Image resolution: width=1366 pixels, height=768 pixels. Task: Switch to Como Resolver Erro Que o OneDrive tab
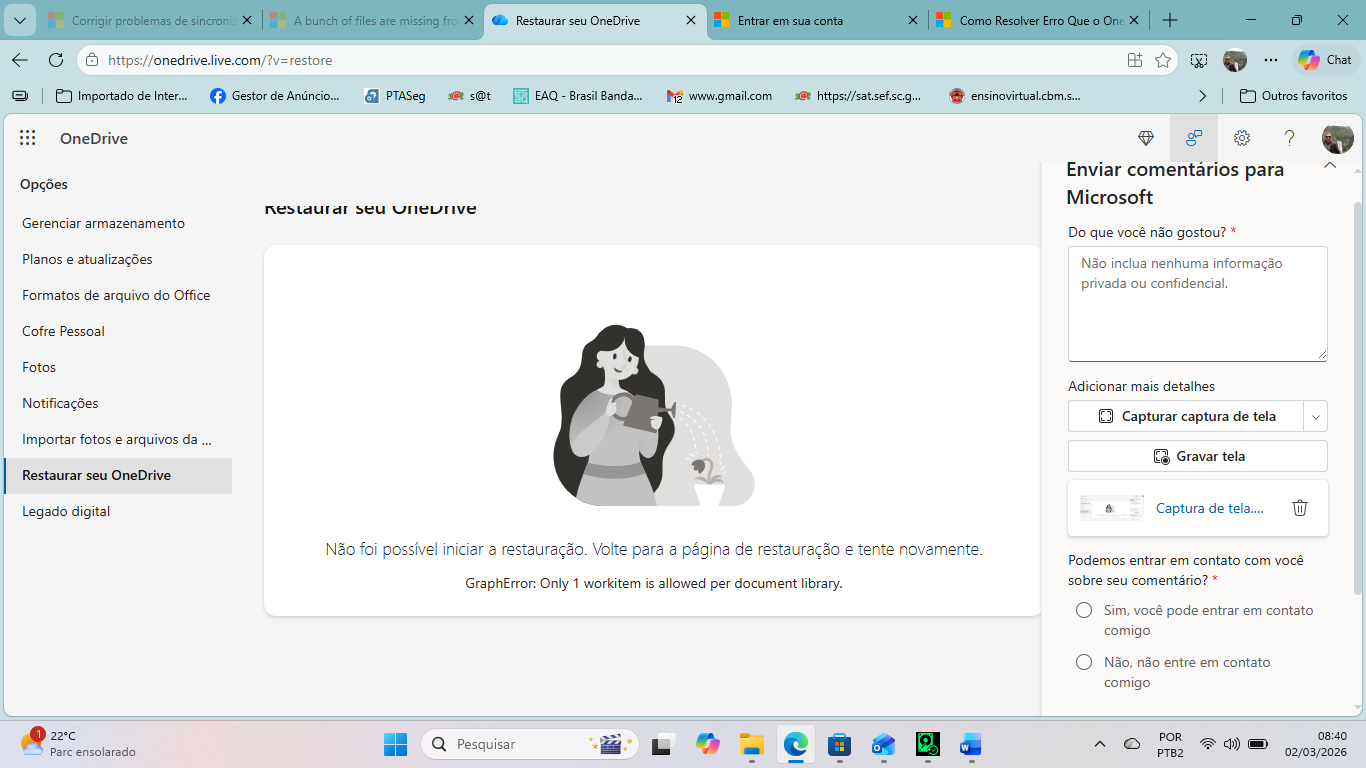(x=1039, y=20)
